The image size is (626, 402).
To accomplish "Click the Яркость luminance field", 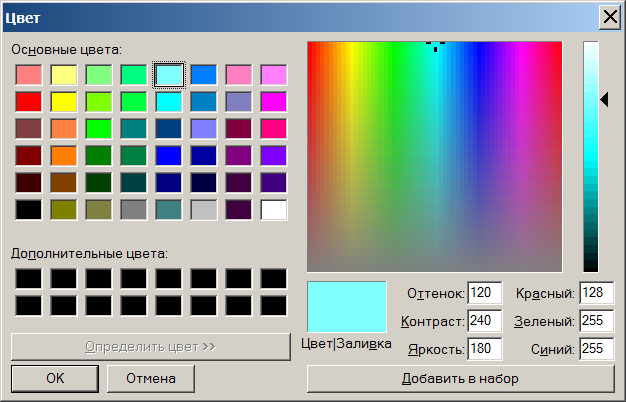I will [483, 349].
